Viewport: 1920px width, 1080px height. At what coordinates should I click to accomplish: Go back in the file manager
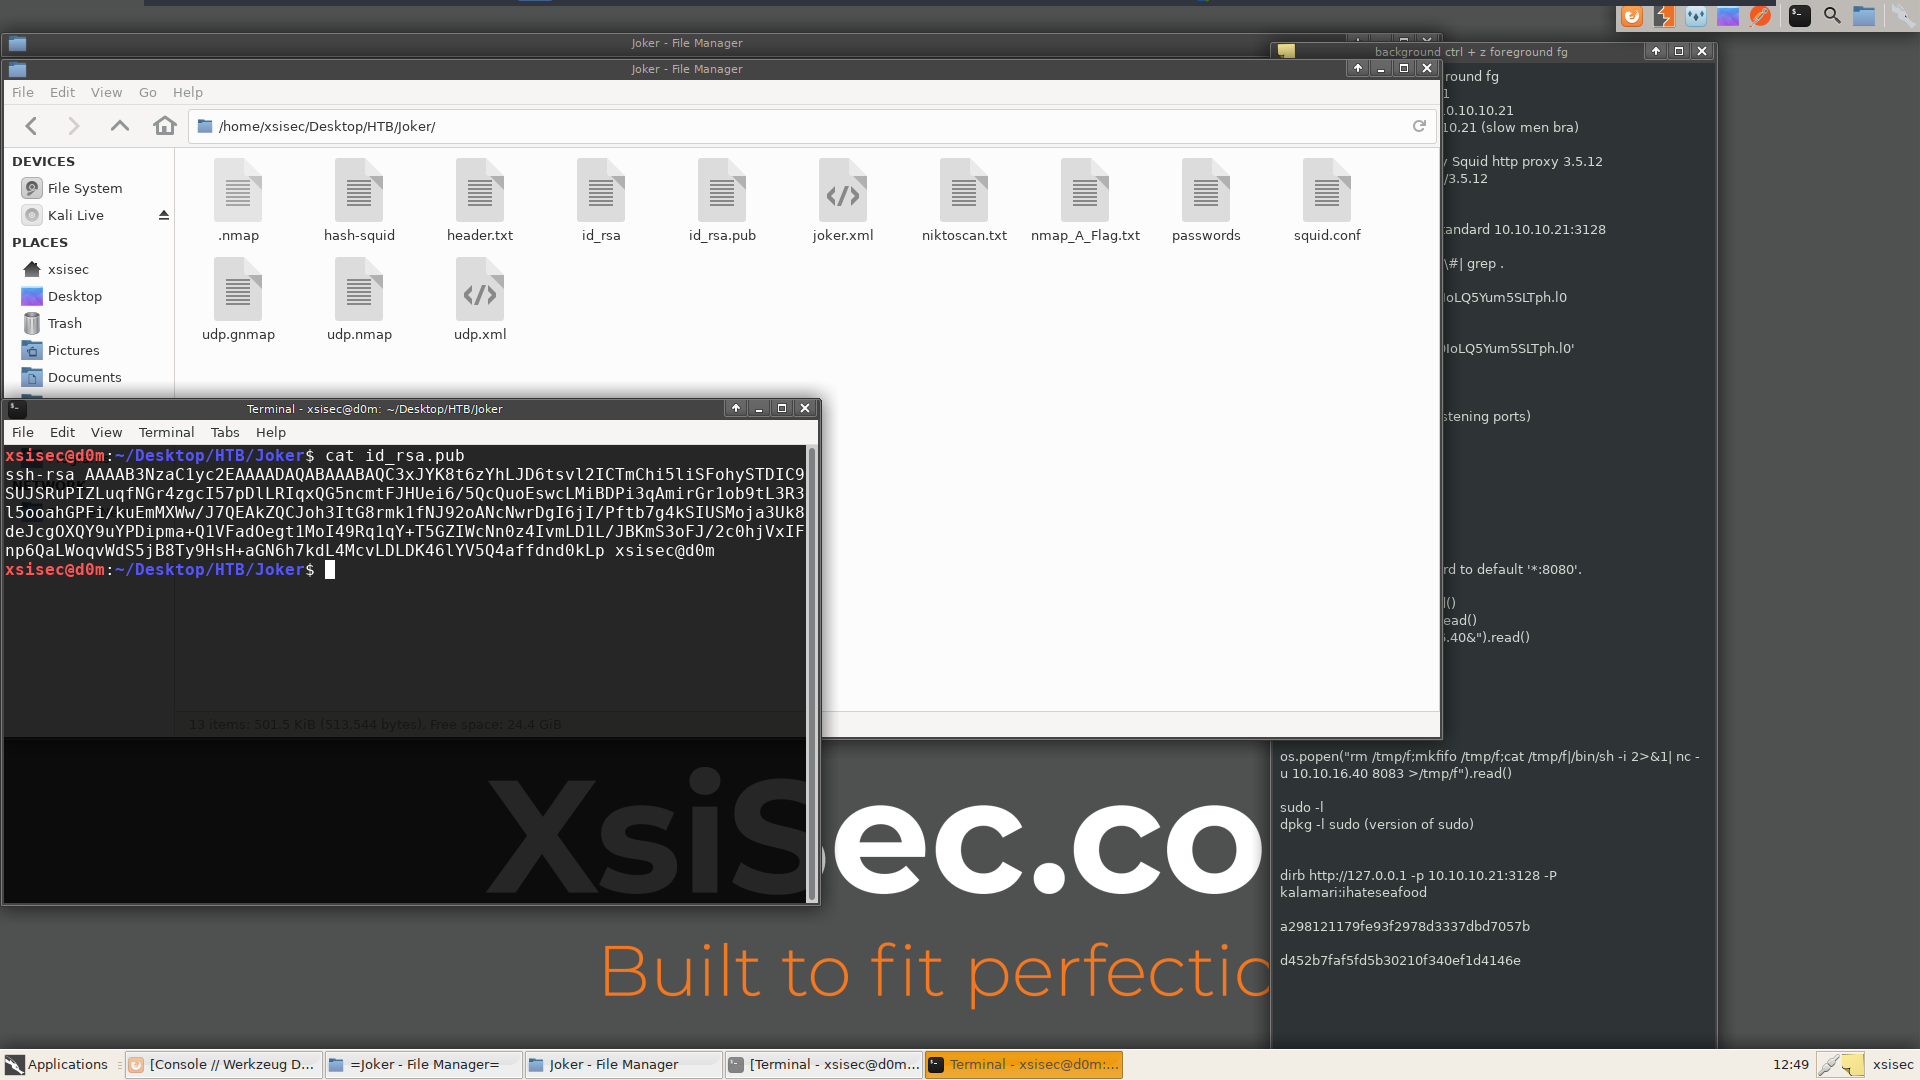coord(31,126)
